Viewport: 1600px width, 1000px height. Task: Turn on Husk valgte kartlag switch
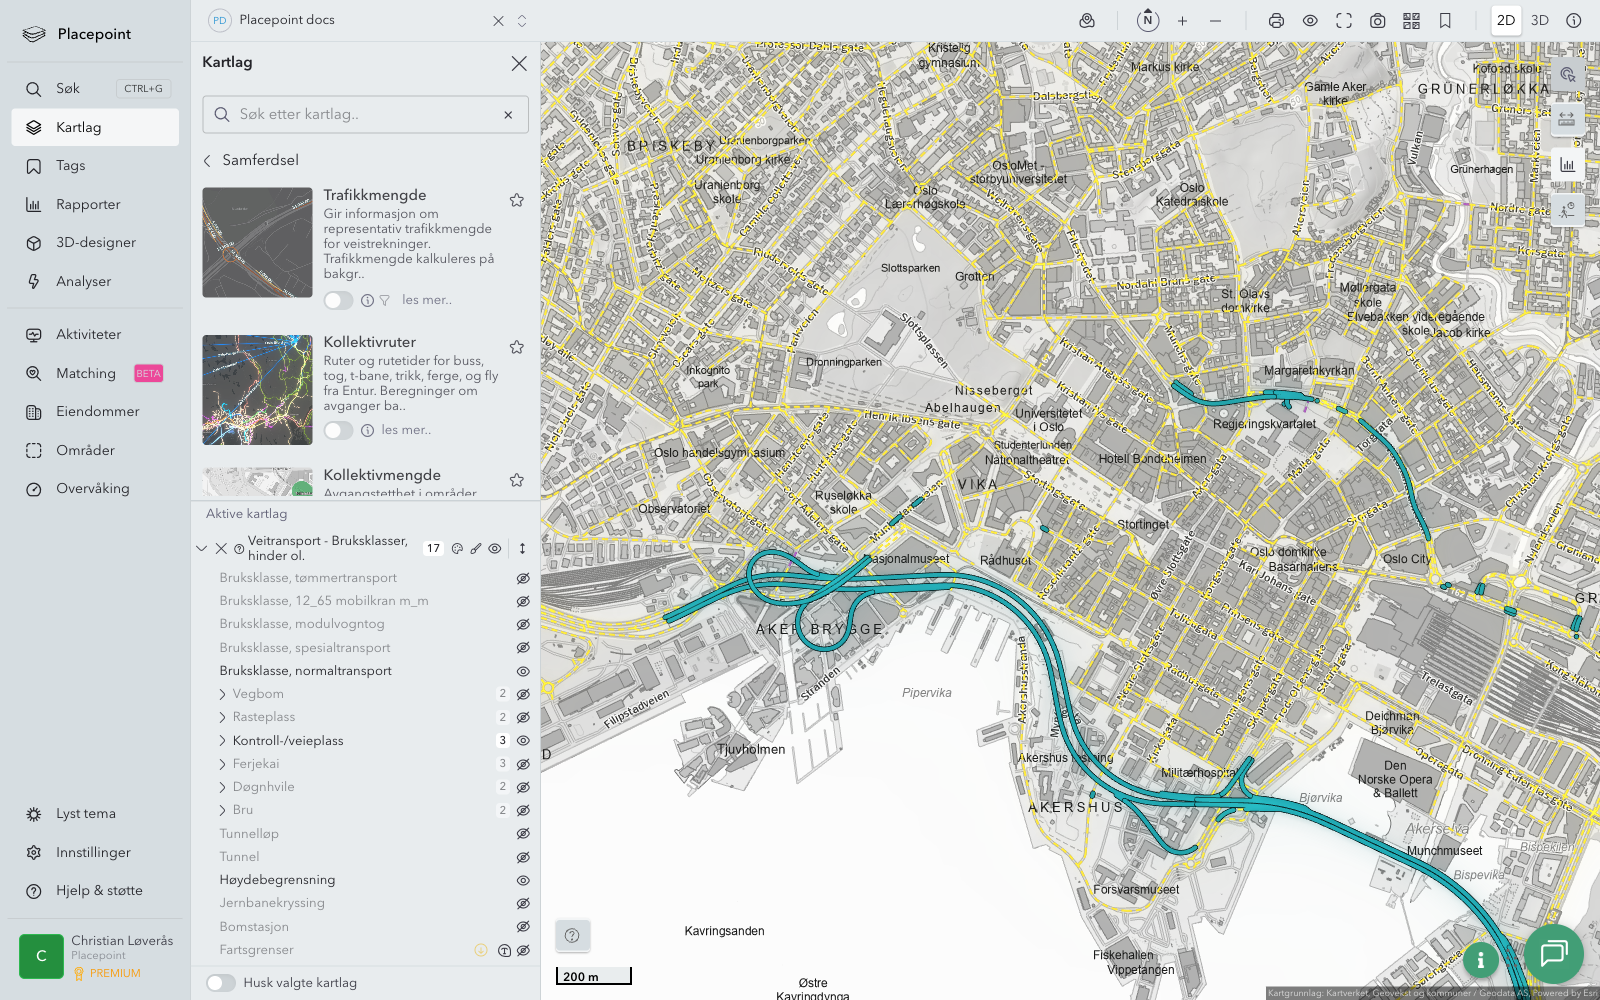(x=221, y=983)
